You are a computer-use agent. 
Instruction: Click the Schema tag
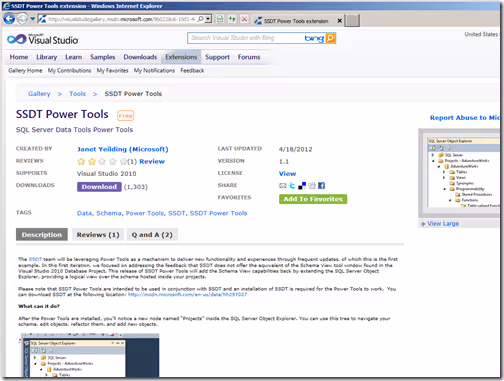(x=109, y=213)
